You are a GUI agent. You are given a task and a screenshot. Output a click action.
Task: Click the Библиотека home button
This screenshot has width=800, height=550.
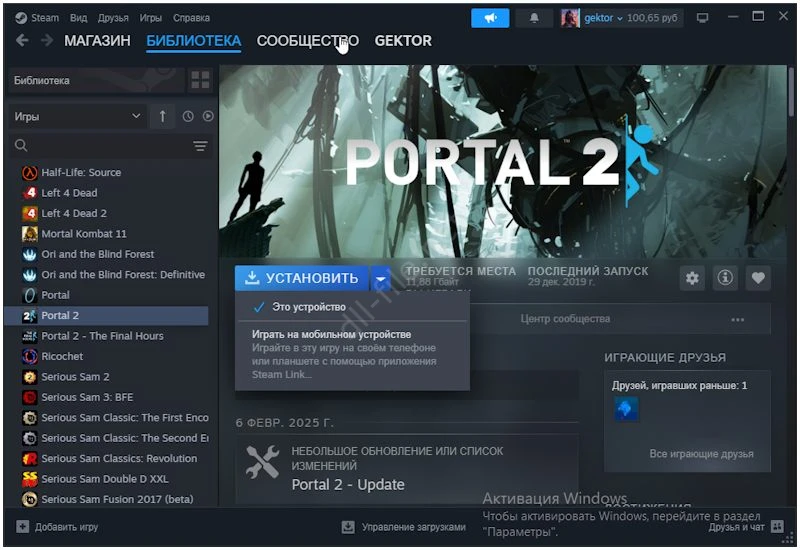[x=96, y=80]
